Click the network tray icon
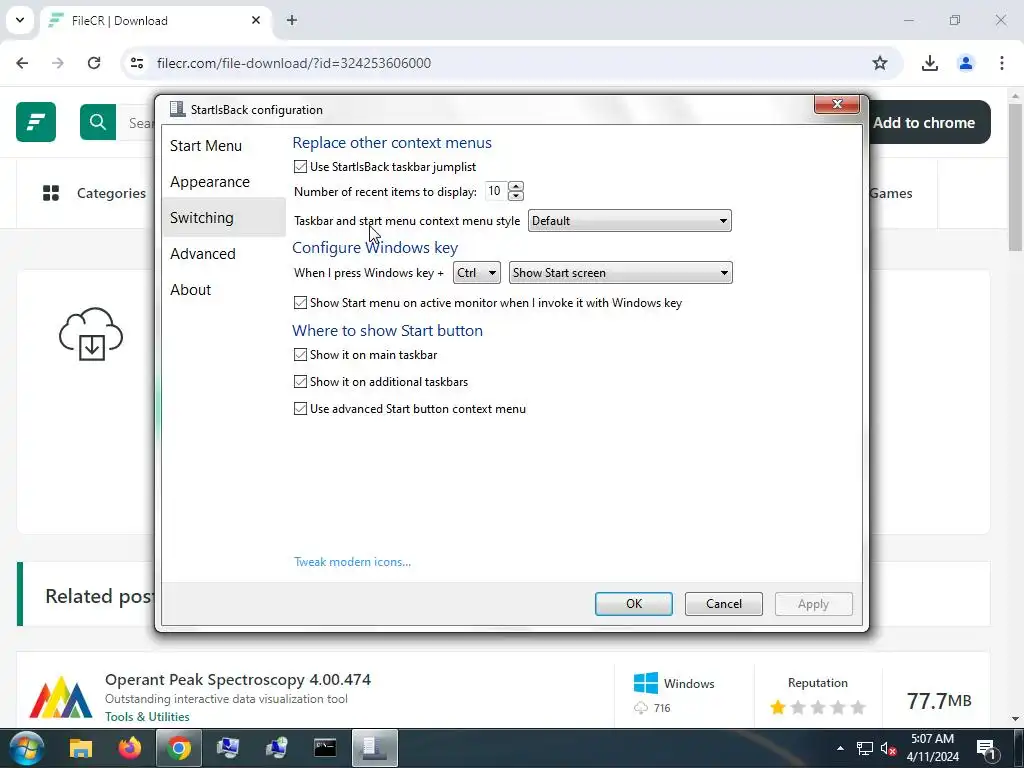Screen dimensions: 1024x768 coord(865,748)
